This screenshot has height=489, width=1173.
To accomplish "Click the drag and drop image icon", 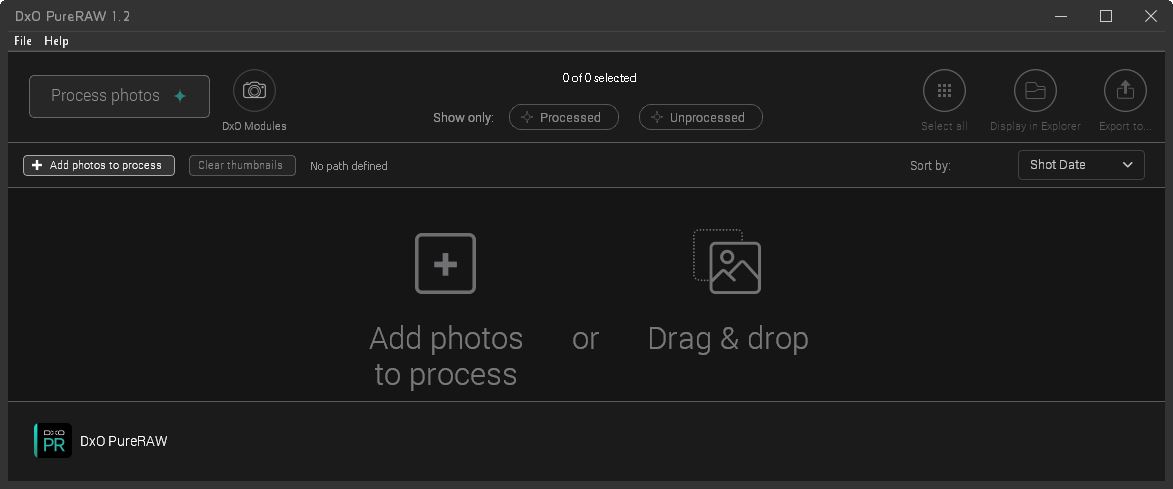I will pos(727,262).
